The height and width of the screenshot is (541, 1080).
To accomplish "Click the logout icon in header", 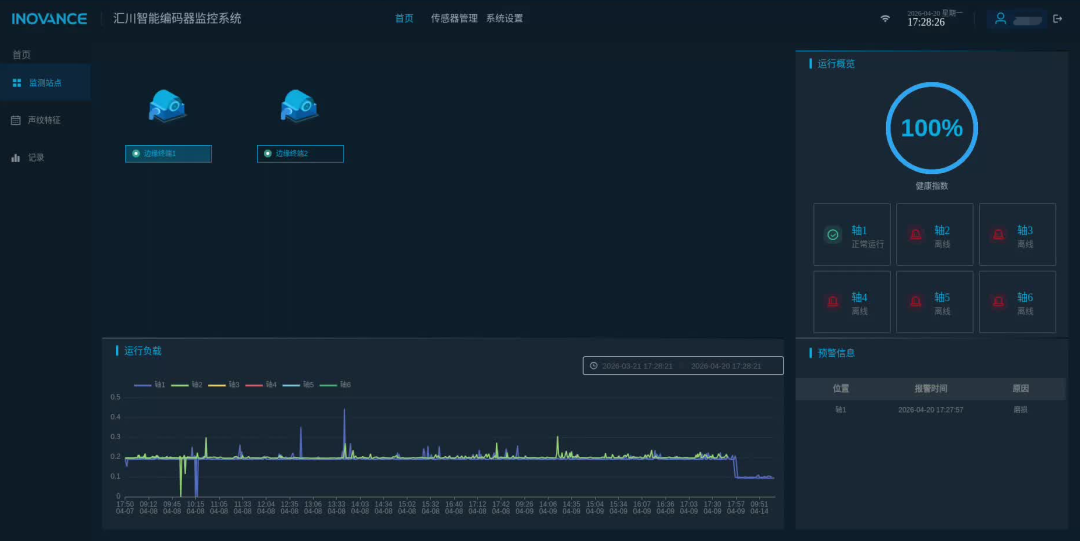I will pyautogui.click(x=1058, y=19).
